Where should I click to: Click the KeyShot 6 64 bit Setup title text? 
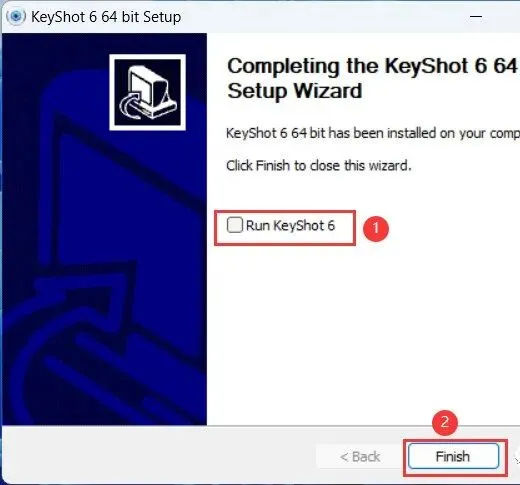[106, 17]
